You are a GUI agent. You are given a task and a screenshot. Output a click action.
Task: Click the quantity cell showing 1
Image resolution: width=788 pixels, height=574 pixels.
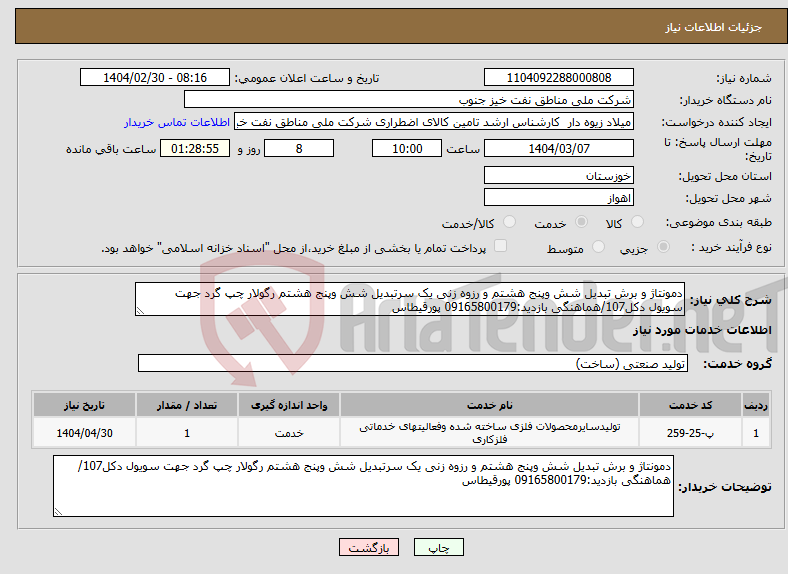click(186, 433)
